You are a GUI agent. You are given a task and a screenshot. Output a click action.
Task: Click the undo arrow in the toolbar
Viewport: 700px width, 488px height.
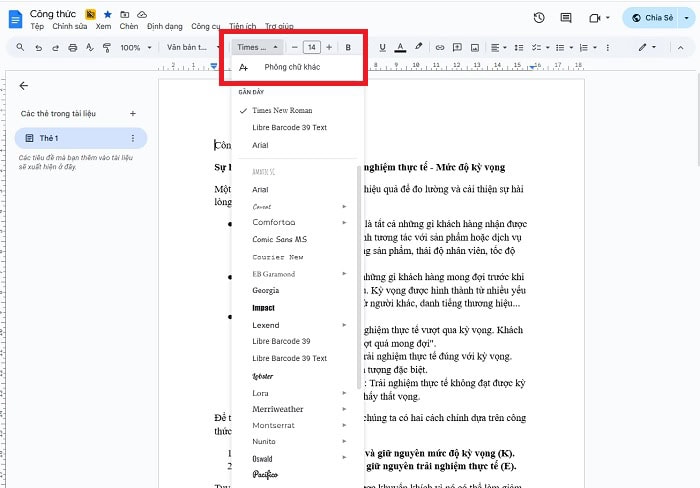pyautogui.click(x=35, y=47)
